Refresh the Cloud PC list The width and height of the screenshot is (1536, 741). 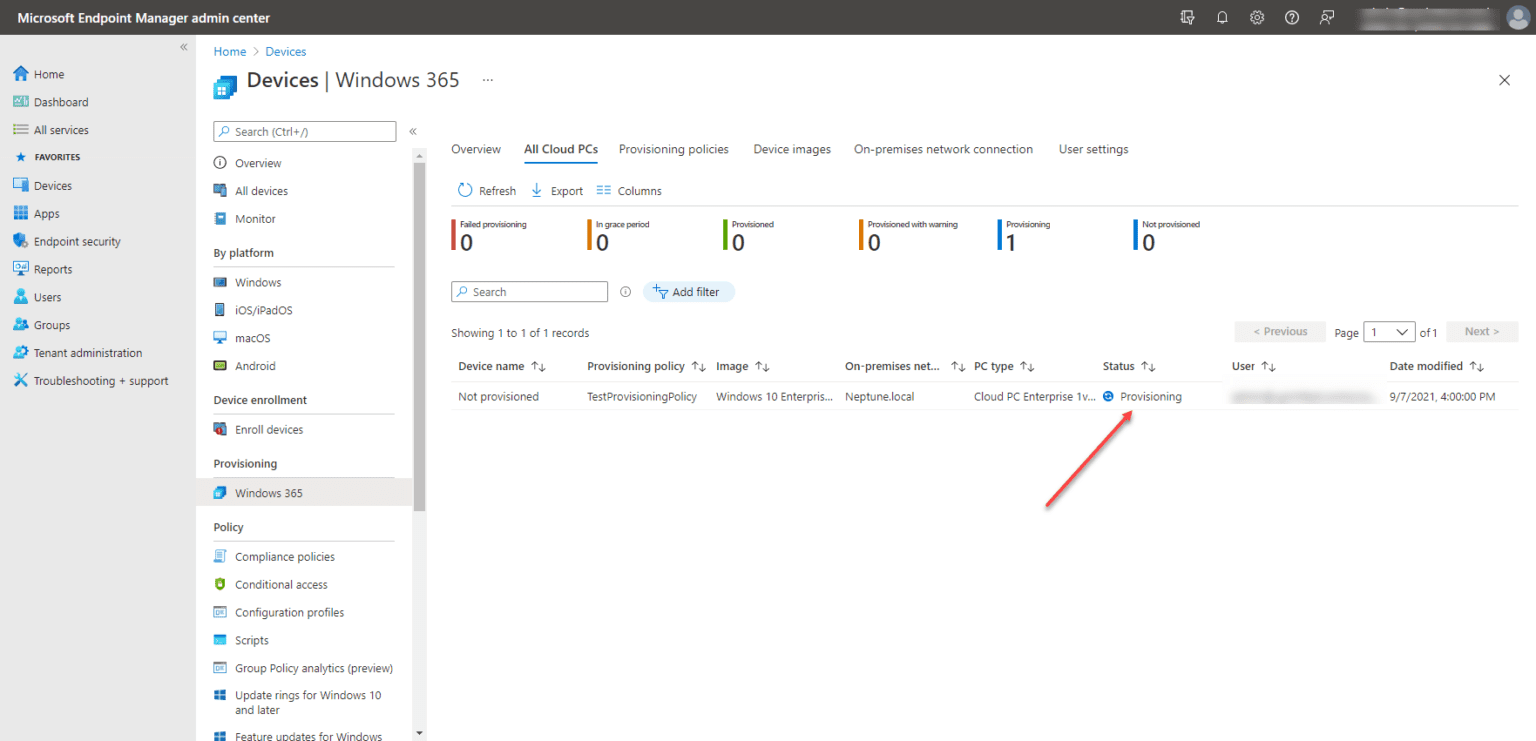tap(487, 190)
